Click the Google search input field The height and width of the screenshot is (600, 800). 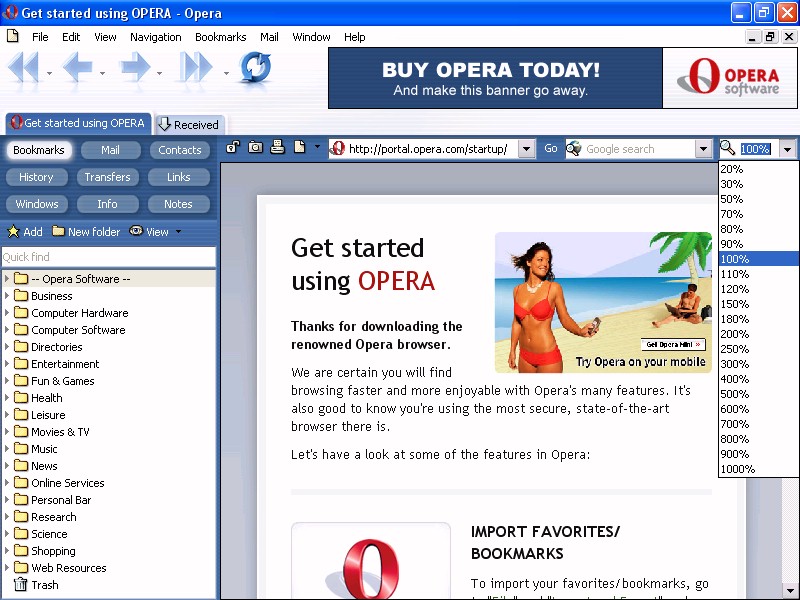pyautogui.click(x=638, y=149)
